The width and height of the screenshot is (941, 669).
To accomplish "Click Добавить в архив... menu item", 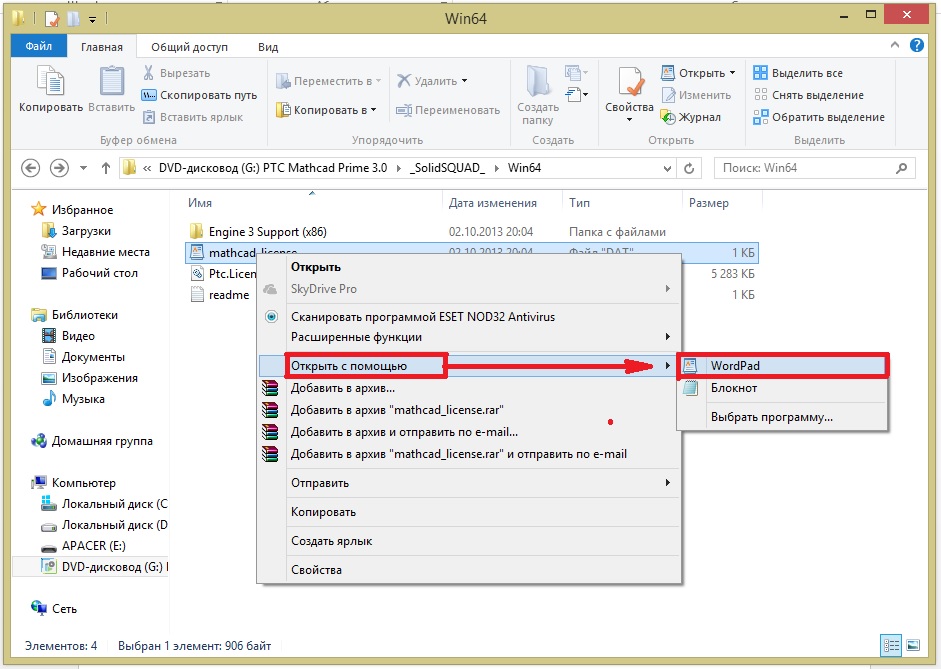I will [x=469, y=388].
